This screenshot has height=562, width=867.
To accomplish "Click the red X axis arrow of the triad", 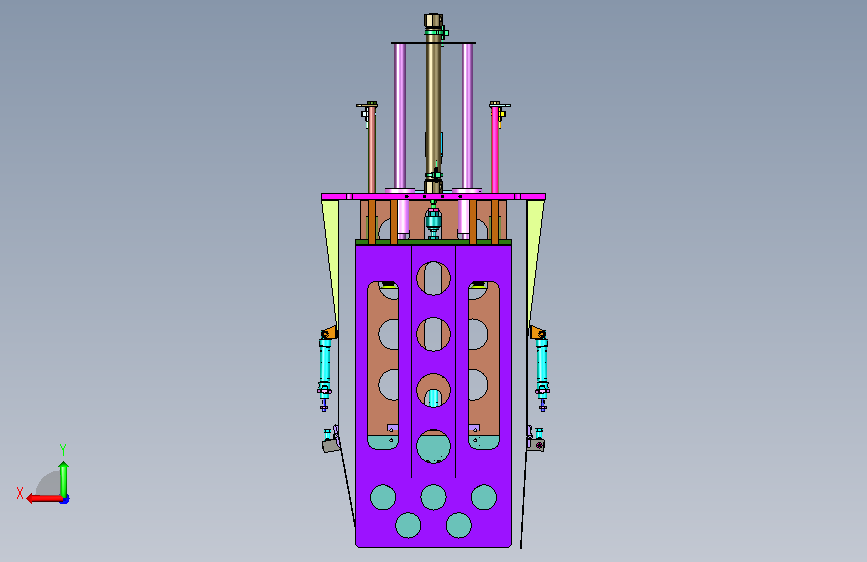I will coord(44,498).
